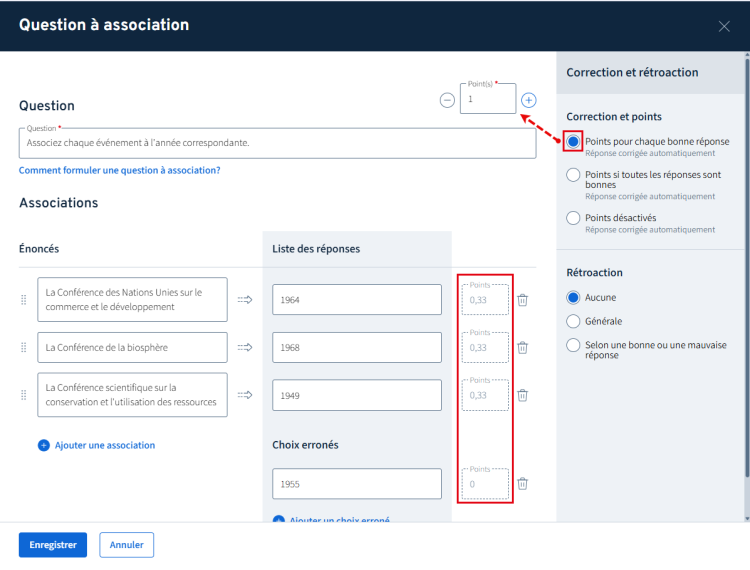
Task: Delete the 1968 association with trash icon
Action: point(522,347)
